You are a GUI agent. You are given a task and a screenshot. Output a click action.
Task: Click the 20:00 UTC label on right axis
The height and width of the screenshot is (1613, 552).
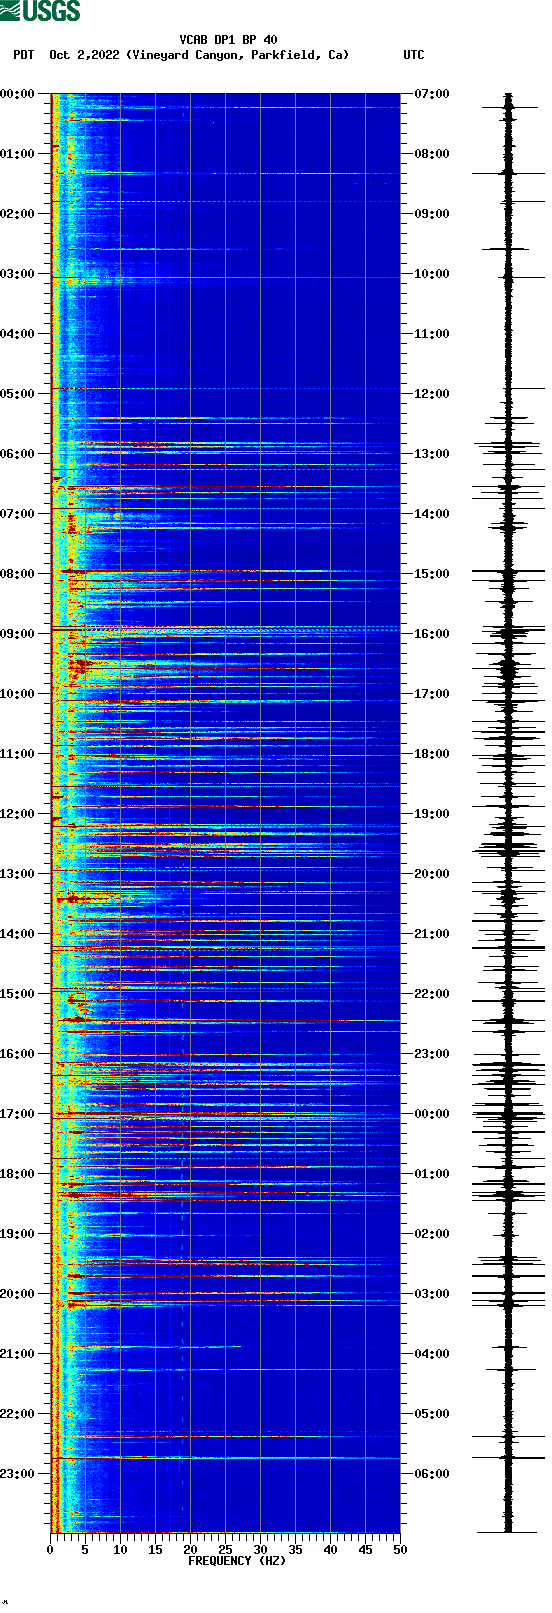(432, 874)
